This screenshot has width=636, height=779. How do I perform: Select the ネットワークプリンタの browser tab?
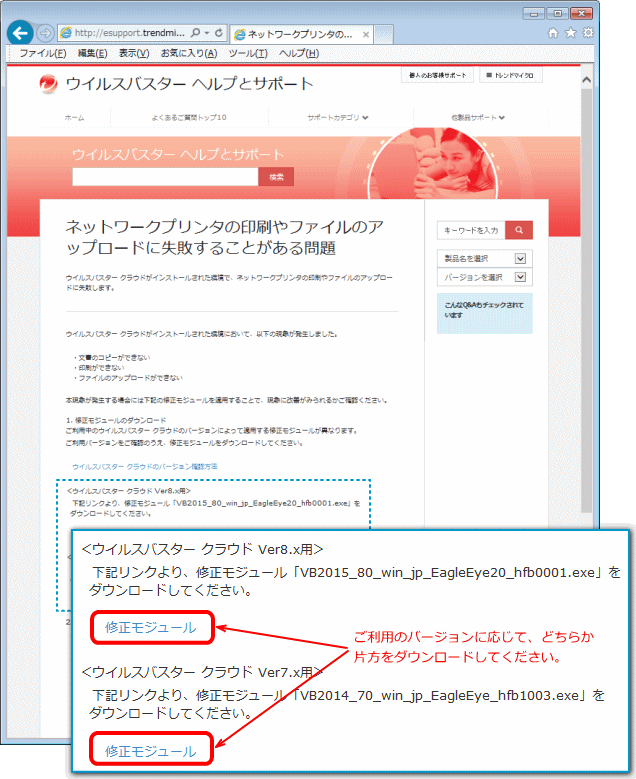[300, 34]
